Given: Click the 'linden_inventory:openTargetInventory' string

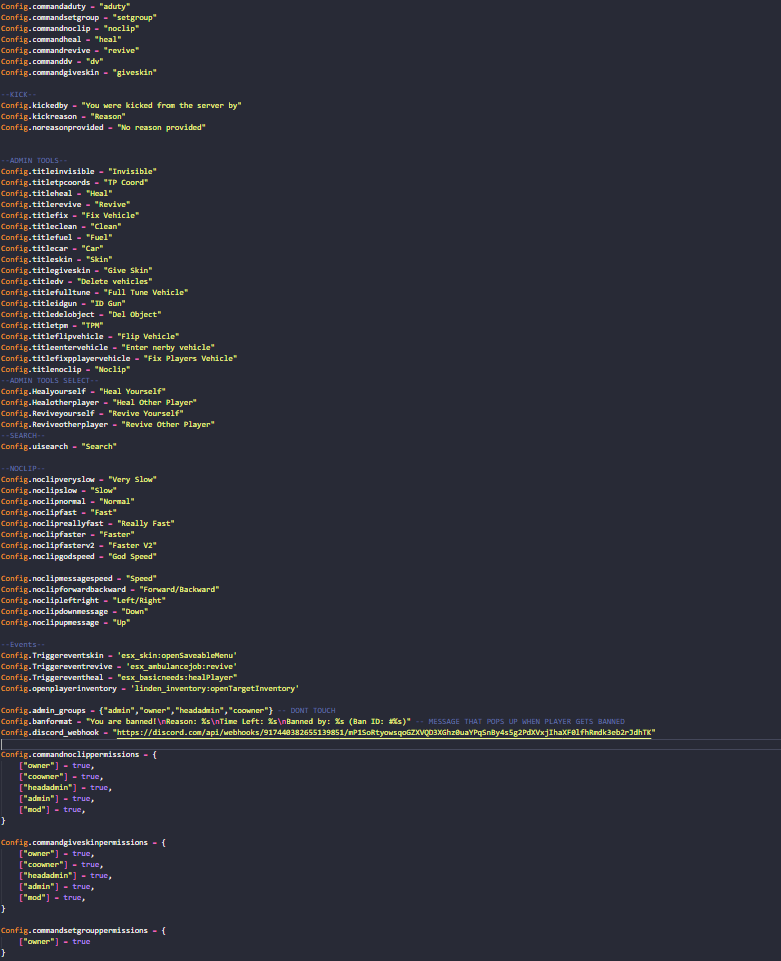Looking at the screenshot, I should click(215, 689).
